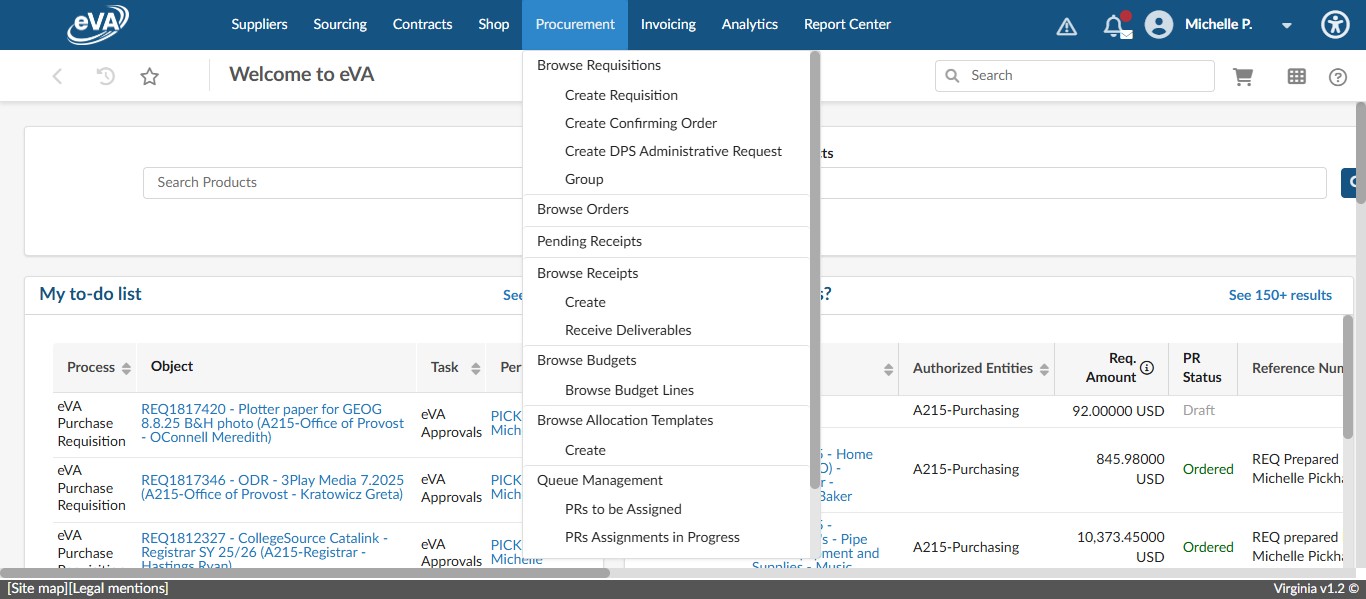Click the Procurement dropdown menu scrollbar
This screenshot has width=1366, height=599.
tap(815, 270)
